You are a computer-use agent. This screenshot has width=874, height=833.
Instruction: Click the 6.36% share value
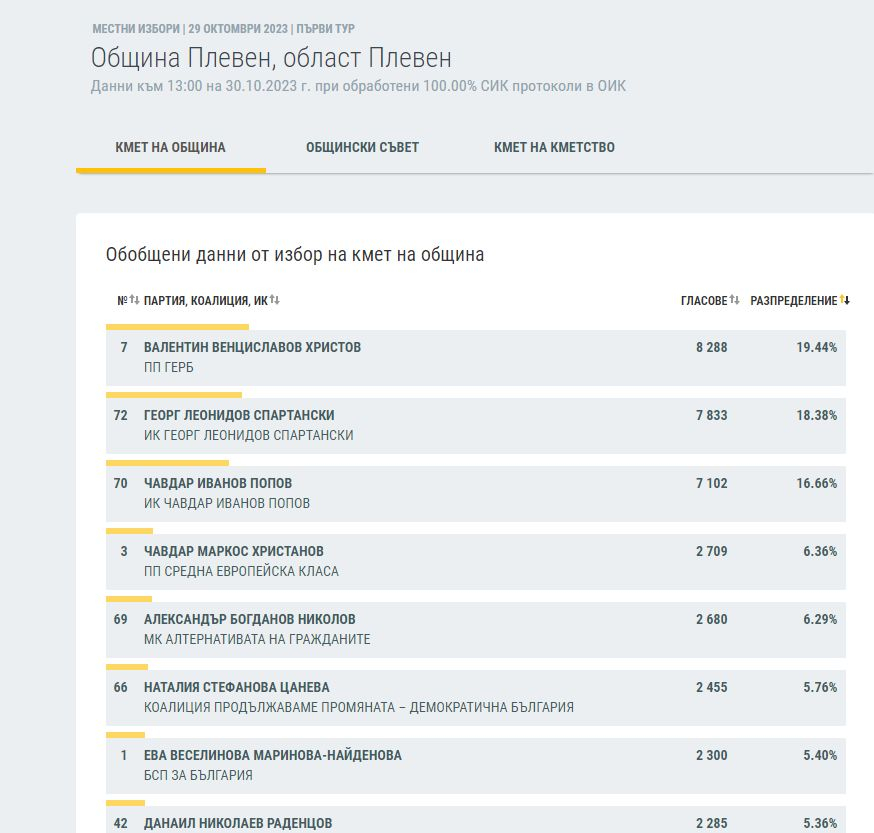pos(820,551)
